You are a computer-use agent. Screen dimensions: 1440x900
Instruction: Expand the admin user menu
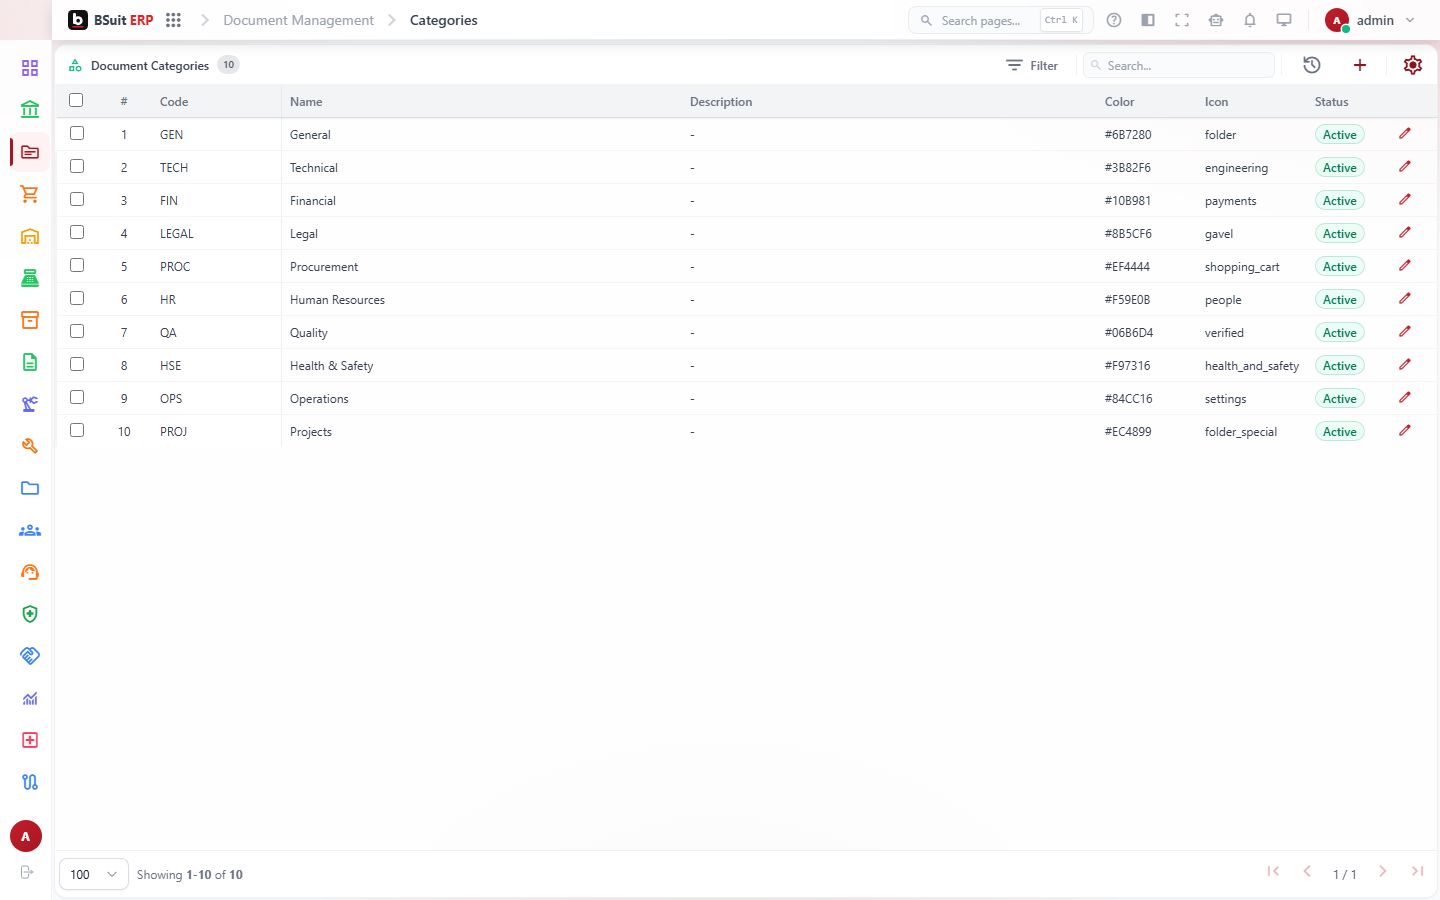click(1370, 20)
